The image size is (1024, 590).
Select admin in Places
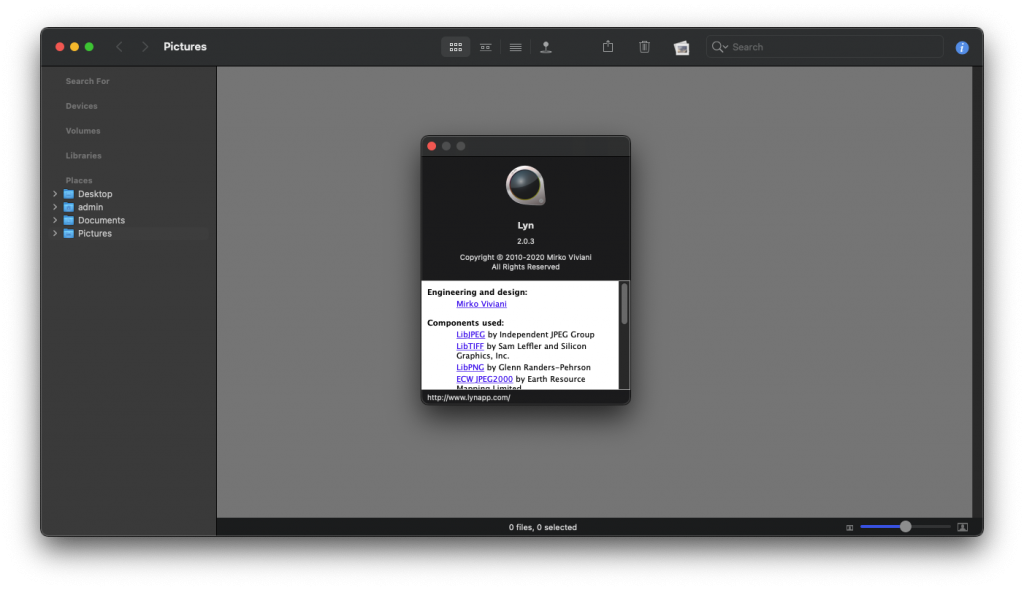[x=90, y=207]
